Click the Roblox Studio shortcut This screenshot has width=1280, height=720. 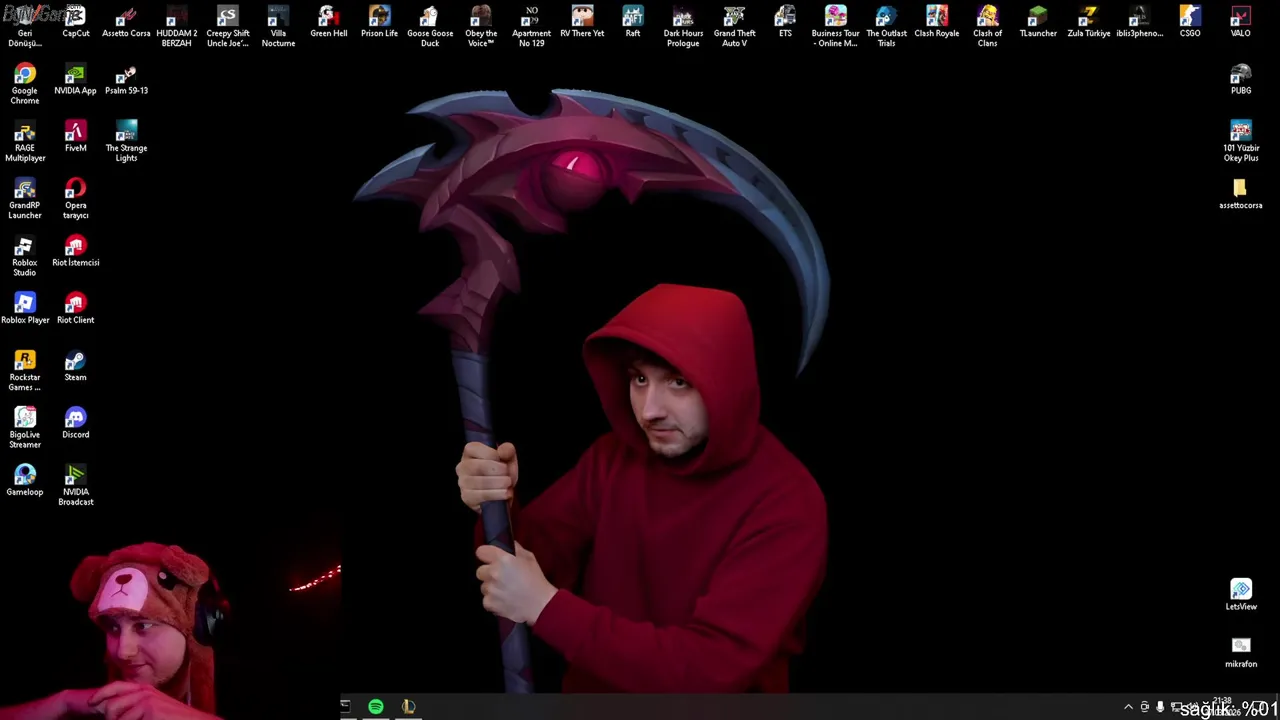(25, 256)
